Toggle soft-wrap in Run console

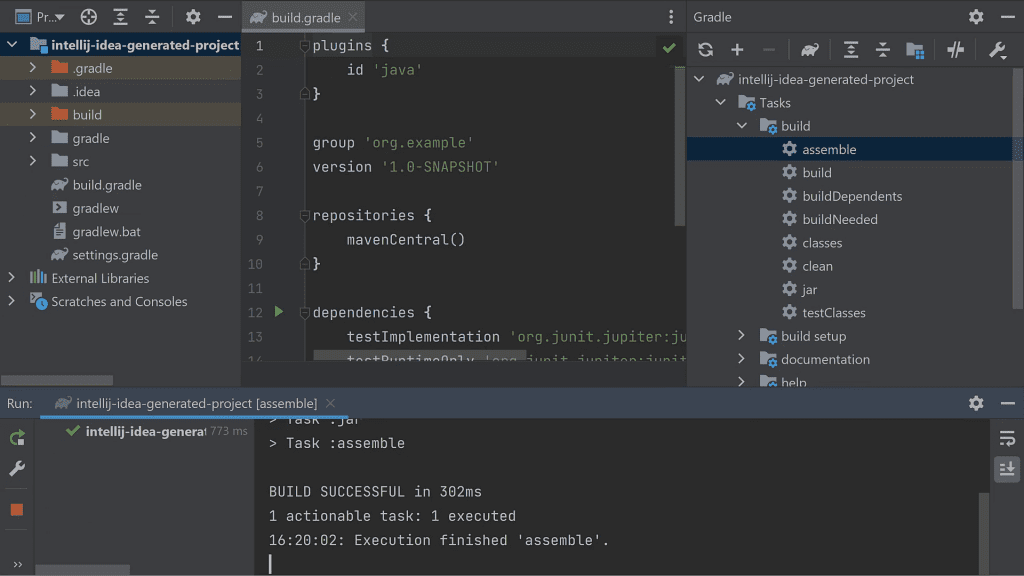[1006, 438]
